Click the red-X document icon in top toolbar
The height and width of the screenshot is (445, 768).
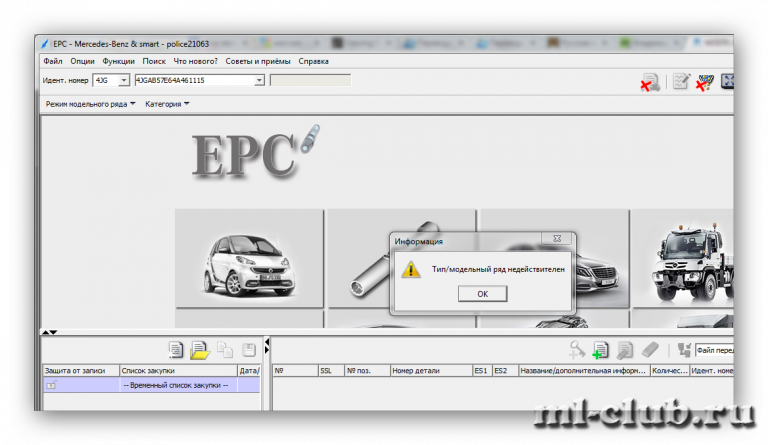650,82
